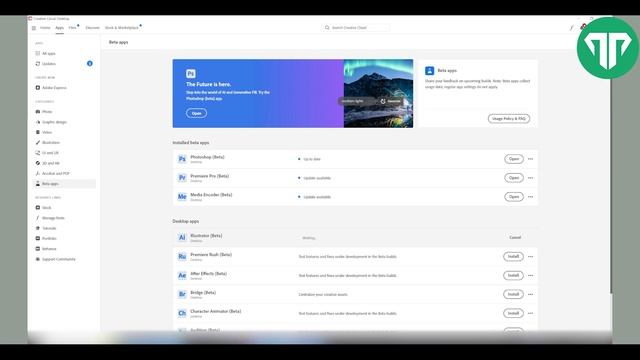Image resolution: width=640 pixels, height=360 pixels.
Task: Click the Illustrator (Beta) Ai icon
Action: (182, 237)
